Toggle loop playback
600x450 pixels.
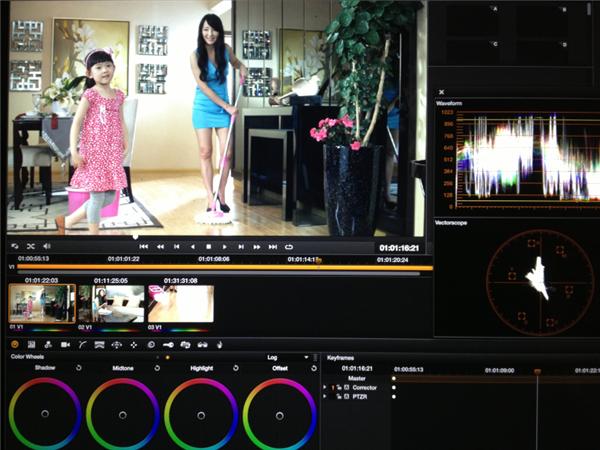[x=289, y=247]
